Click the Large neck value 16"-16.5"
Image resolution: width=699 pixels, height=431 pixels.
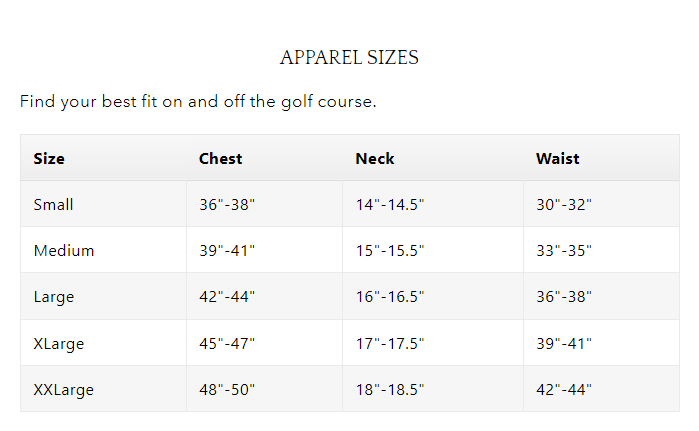tap(389, 297)
